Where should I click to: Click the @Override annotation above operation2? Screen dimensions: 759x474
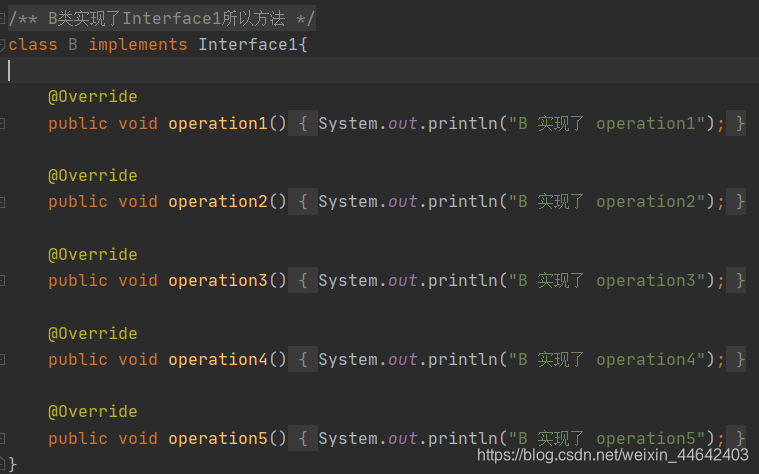coord(93,176)
